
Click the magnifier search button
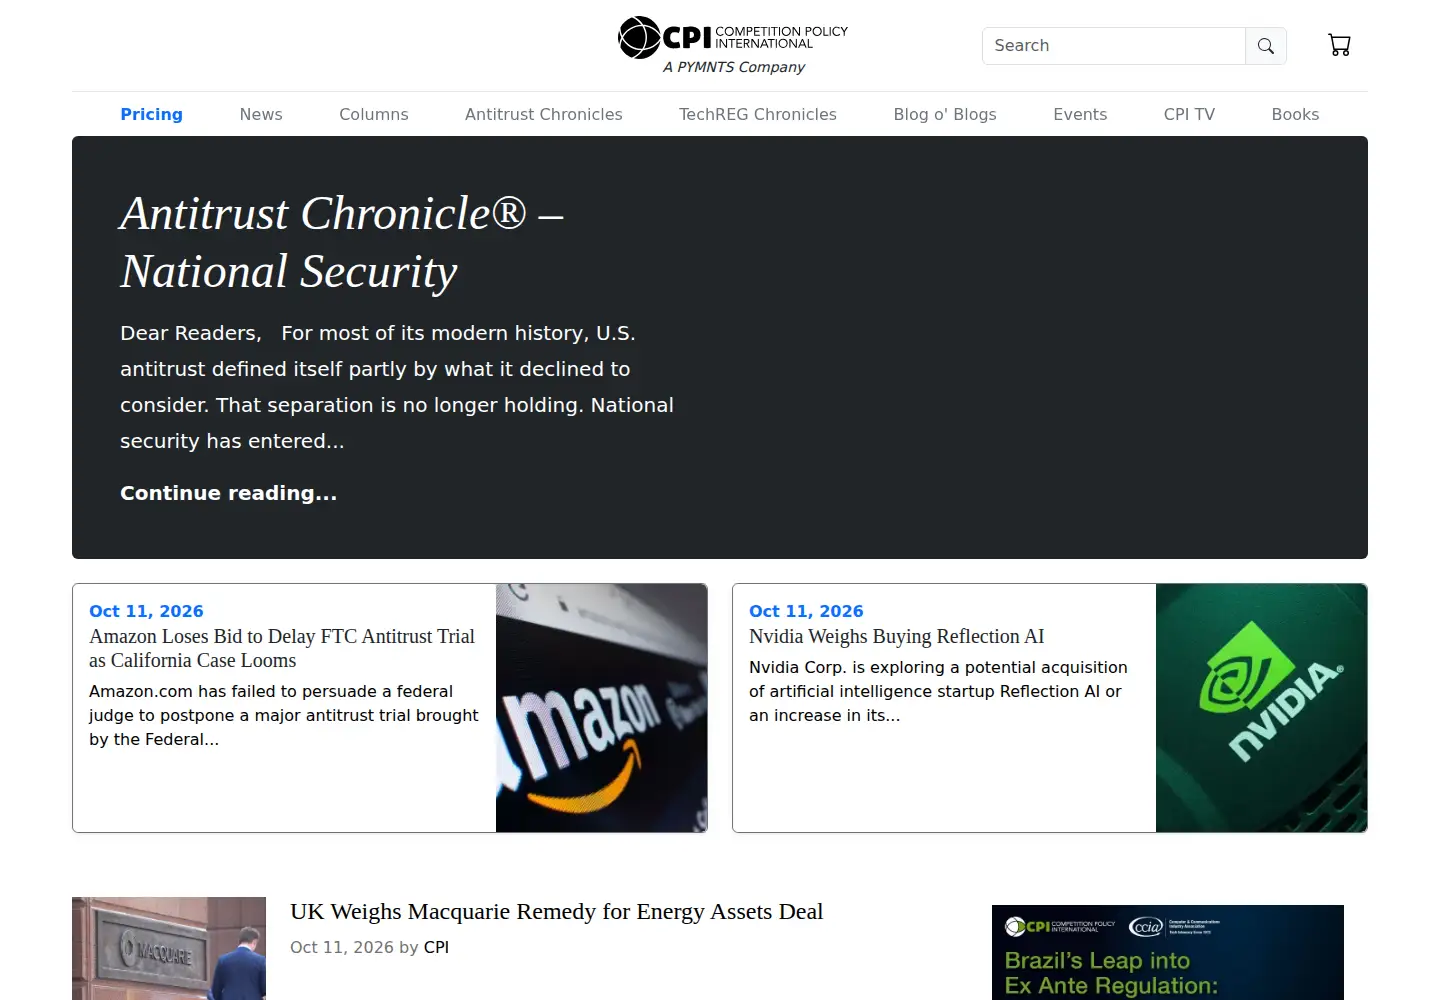point(1266,46)
